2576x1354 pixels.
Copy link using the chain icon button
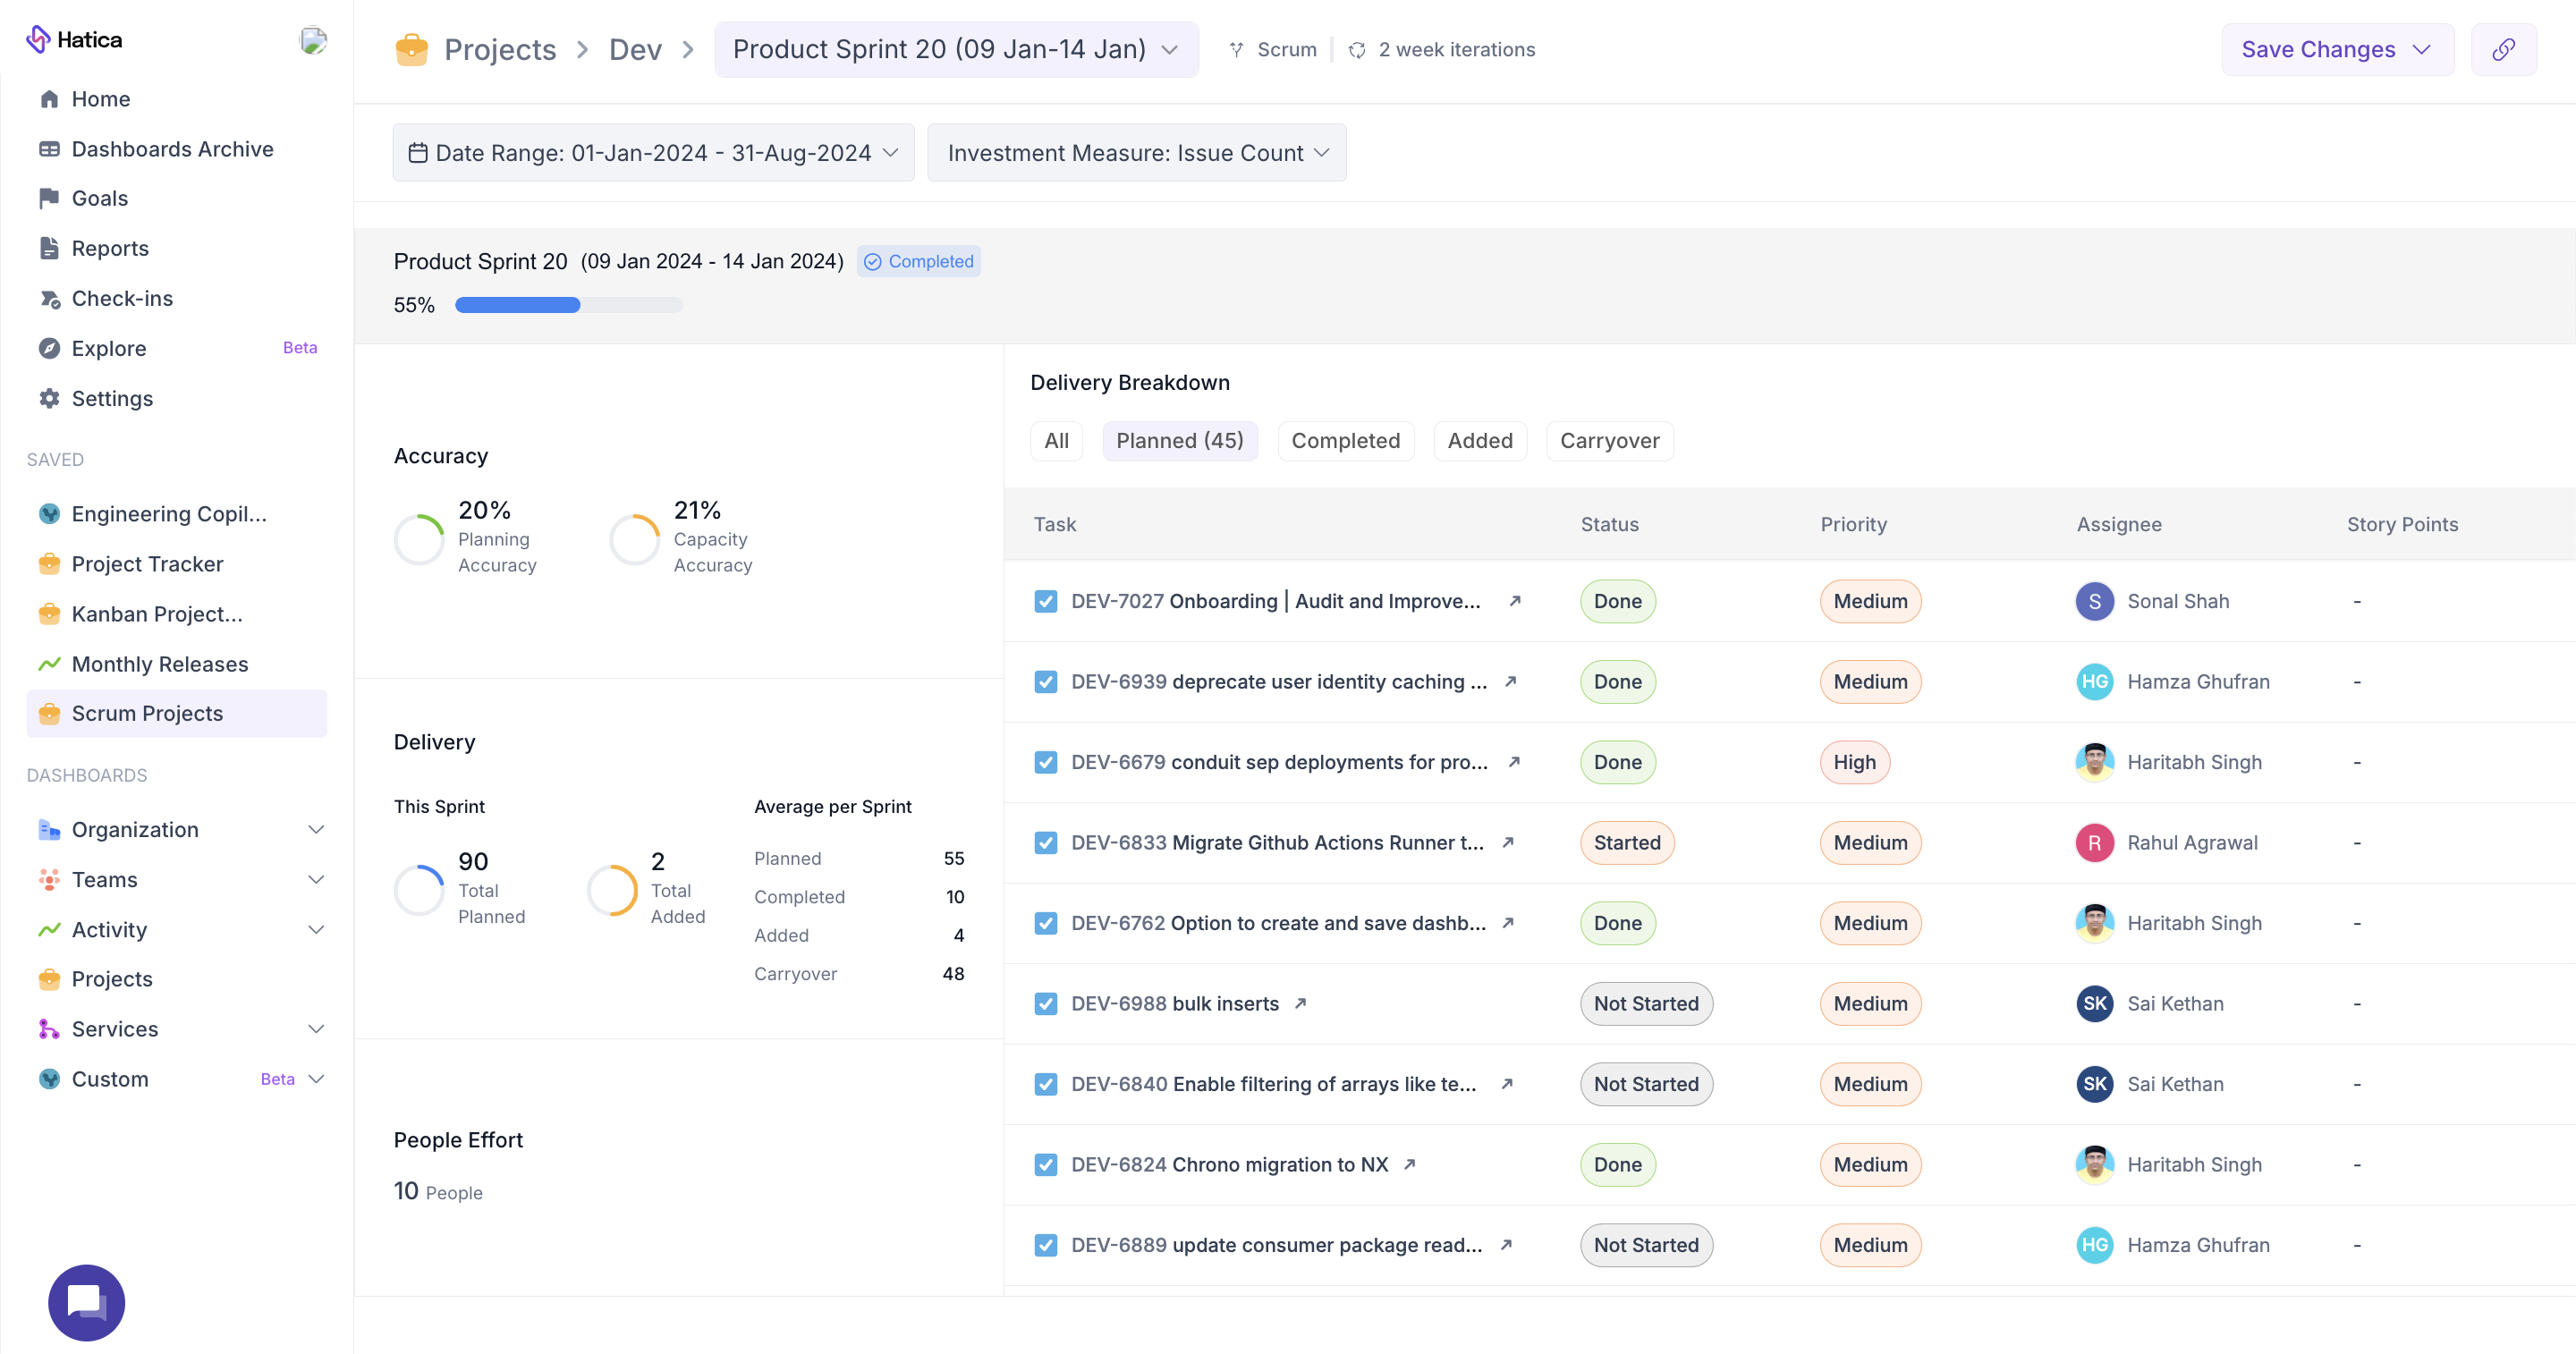(x=2503, y=49)
